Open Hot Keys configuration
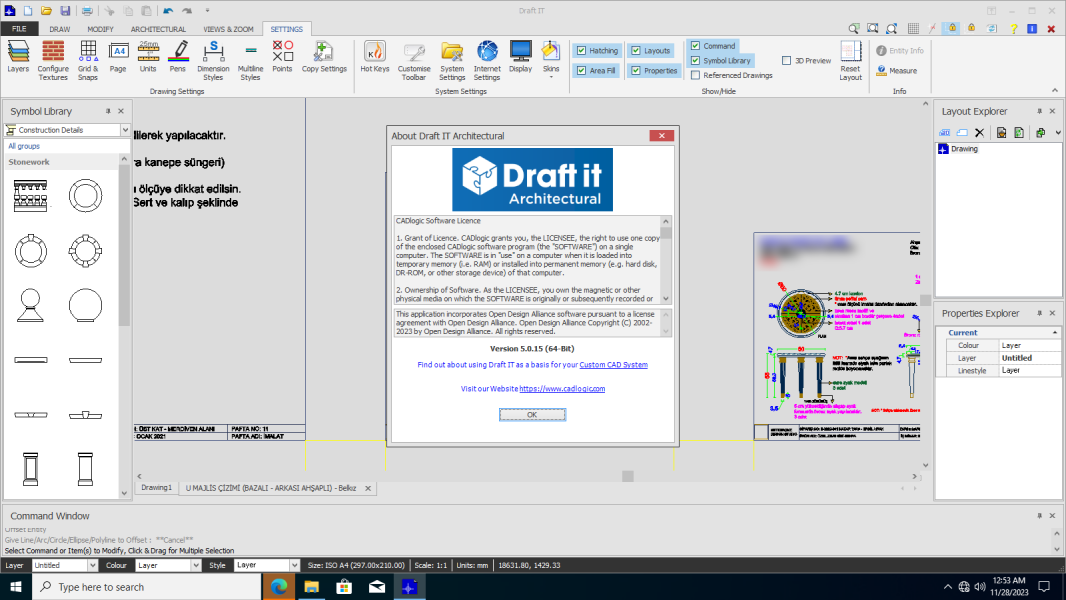Image resolution: width=1066 pixels, height=600 pixels. click(x=375, y=56)
